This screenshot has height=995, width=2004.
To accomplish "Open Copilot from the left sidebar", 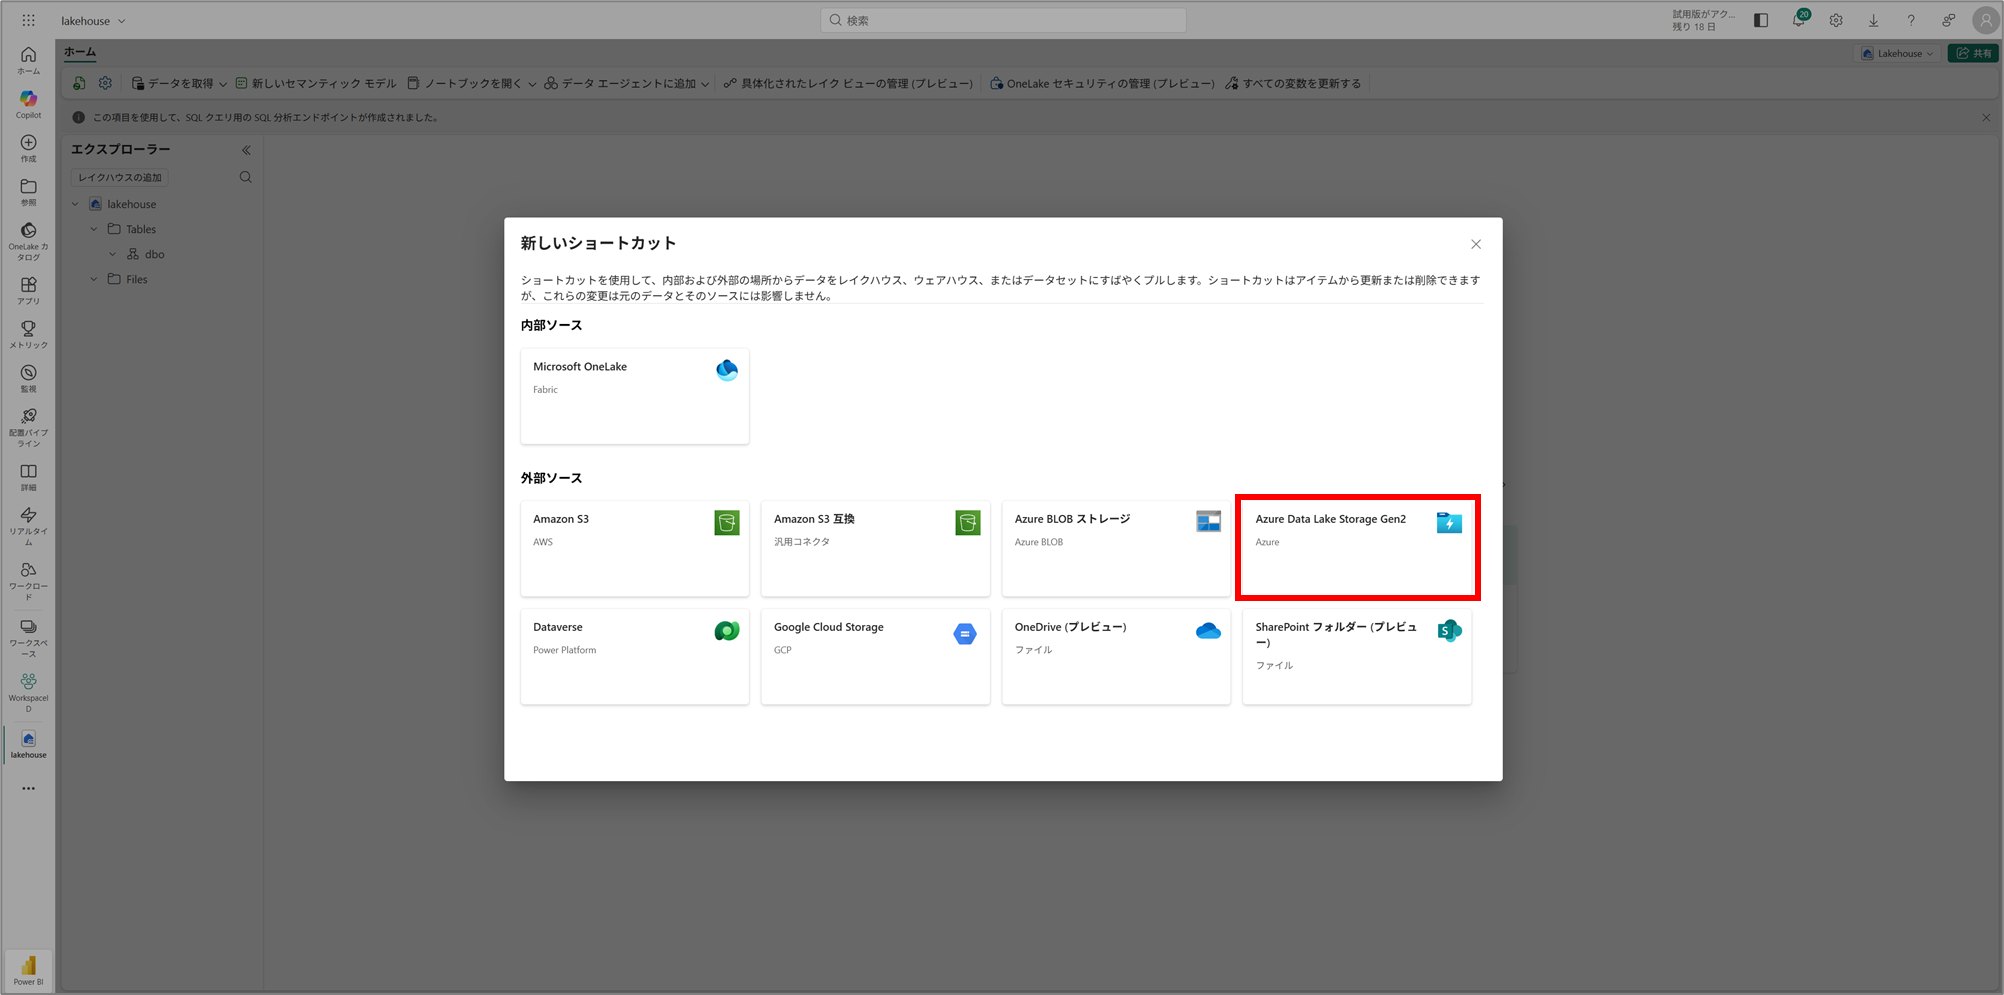I will point(28,103).
